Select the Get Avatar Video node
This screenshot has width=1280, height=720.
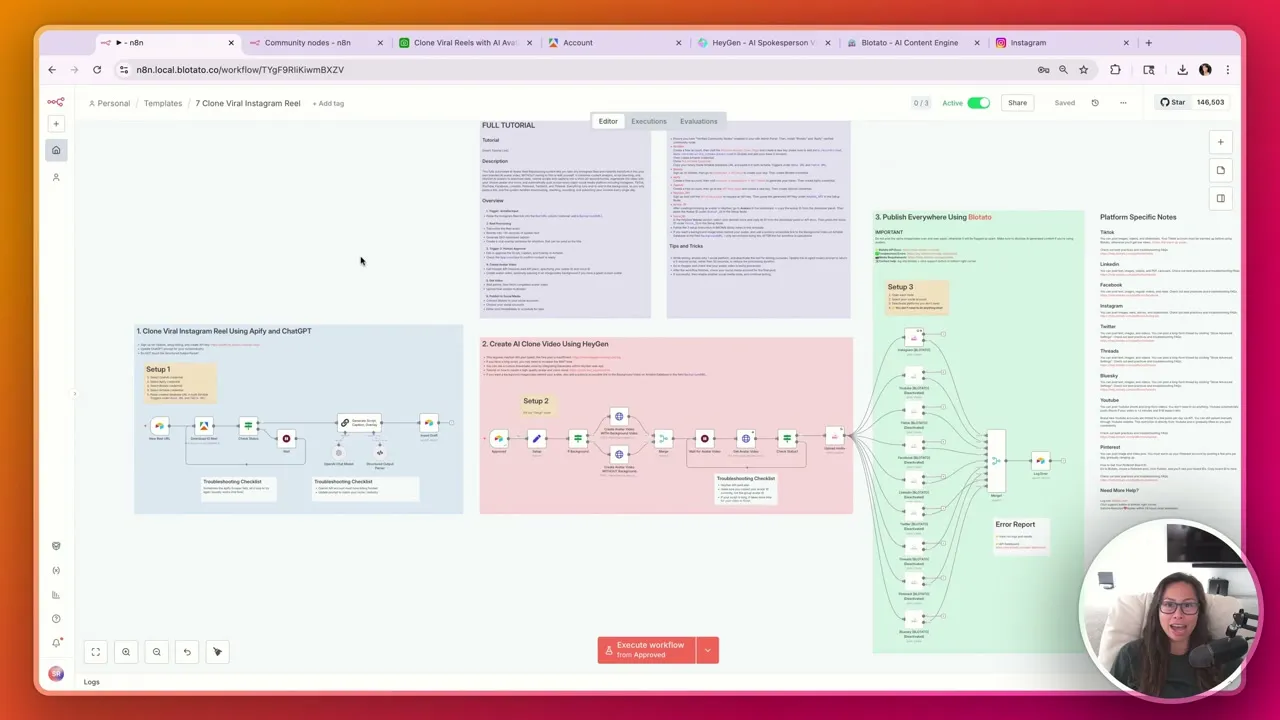click(x=745, y=438)
